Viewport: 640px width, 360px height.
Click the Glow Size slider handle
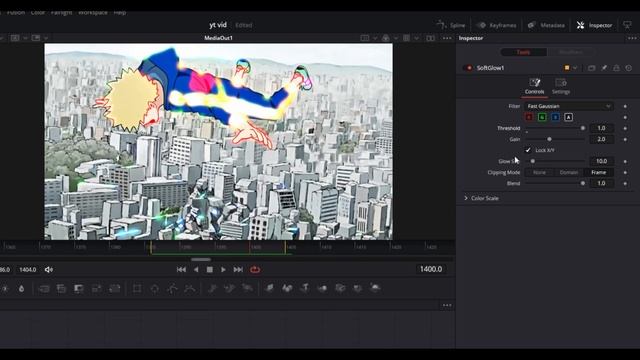[x=533, y=161]
